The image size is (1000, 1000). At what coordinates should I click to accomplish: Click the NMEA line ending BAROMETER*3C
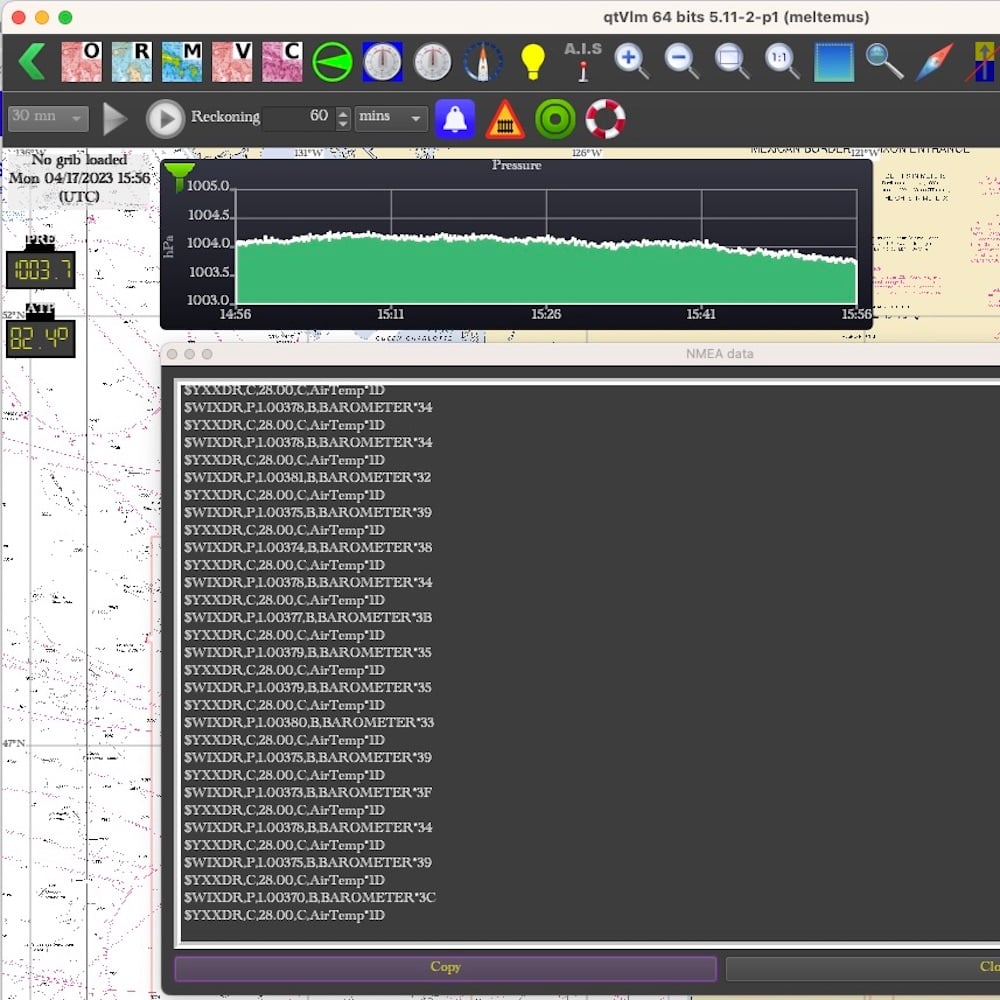click(x=309, y=897)
